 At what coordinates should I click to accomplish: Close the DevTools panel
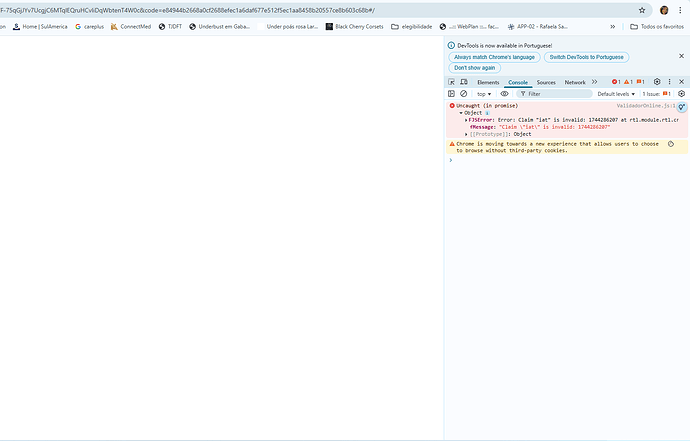[x=681, y=81]
